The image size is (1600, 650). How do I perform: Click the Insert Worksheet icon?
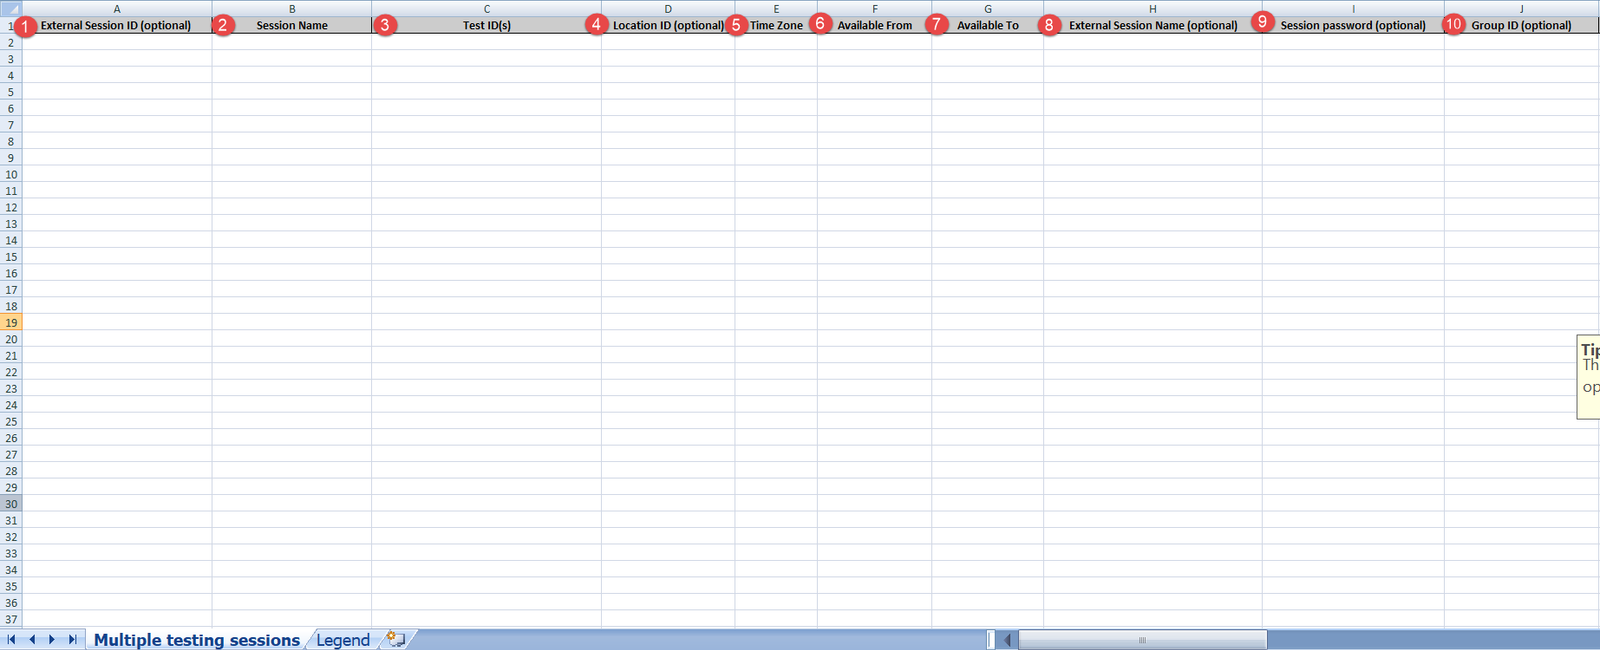(396, 640)
